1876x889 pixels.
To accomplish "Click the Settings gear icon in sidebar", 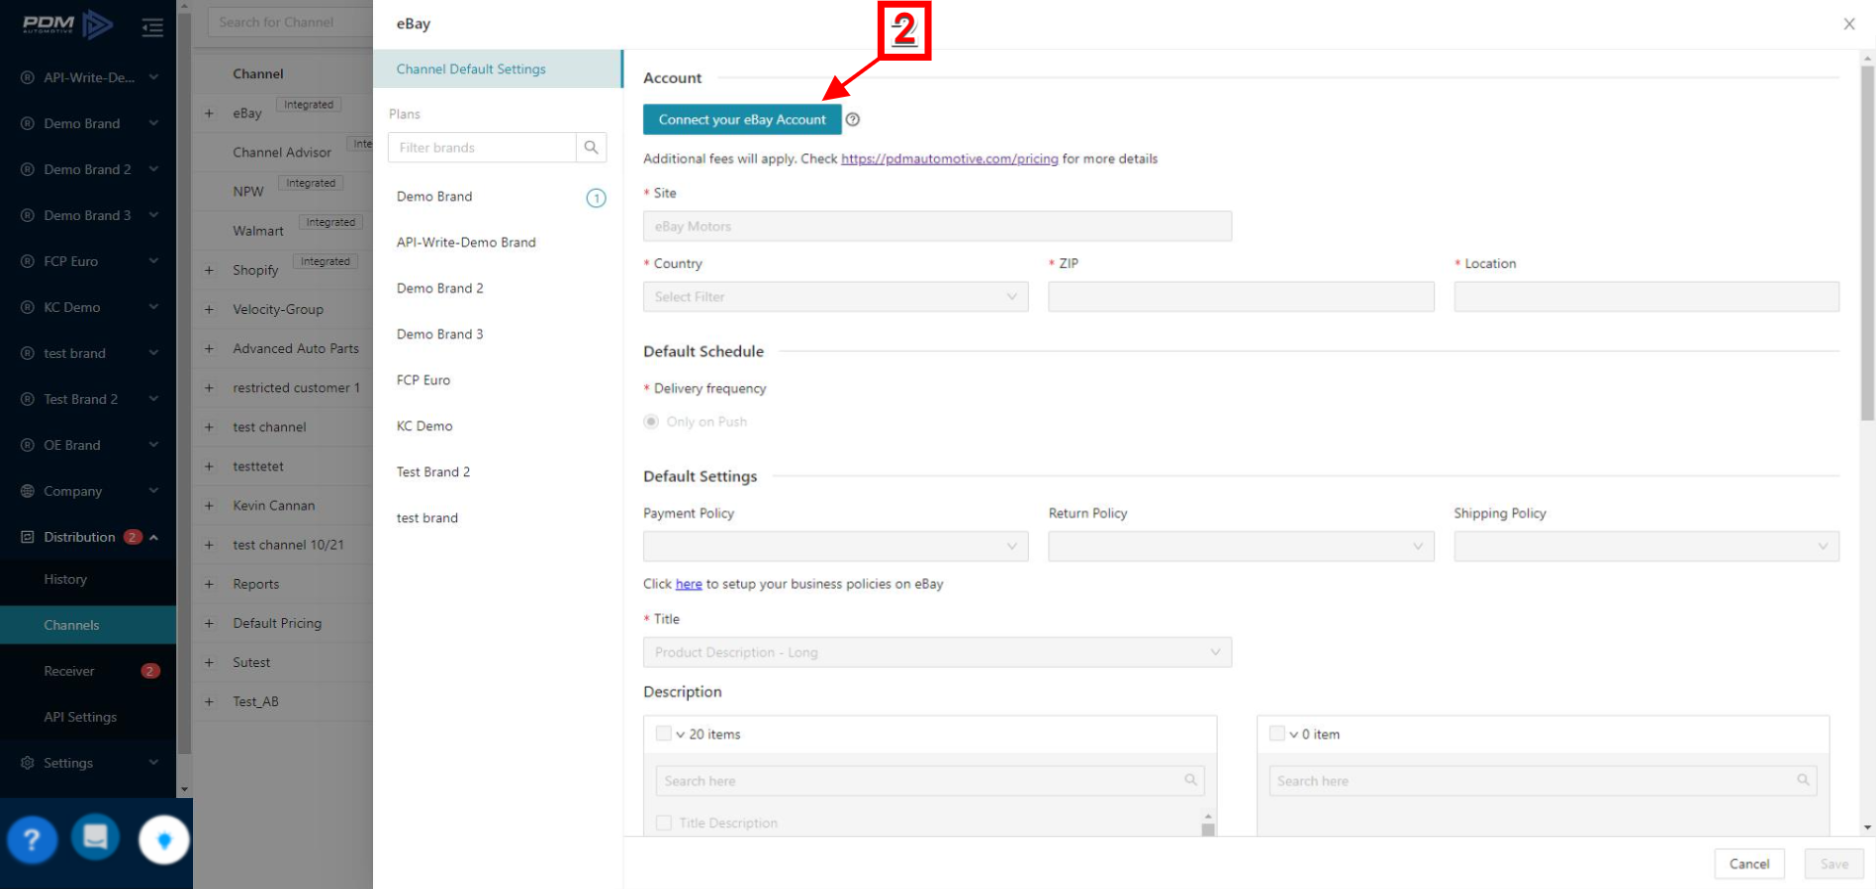I will [x=27, y=763].
